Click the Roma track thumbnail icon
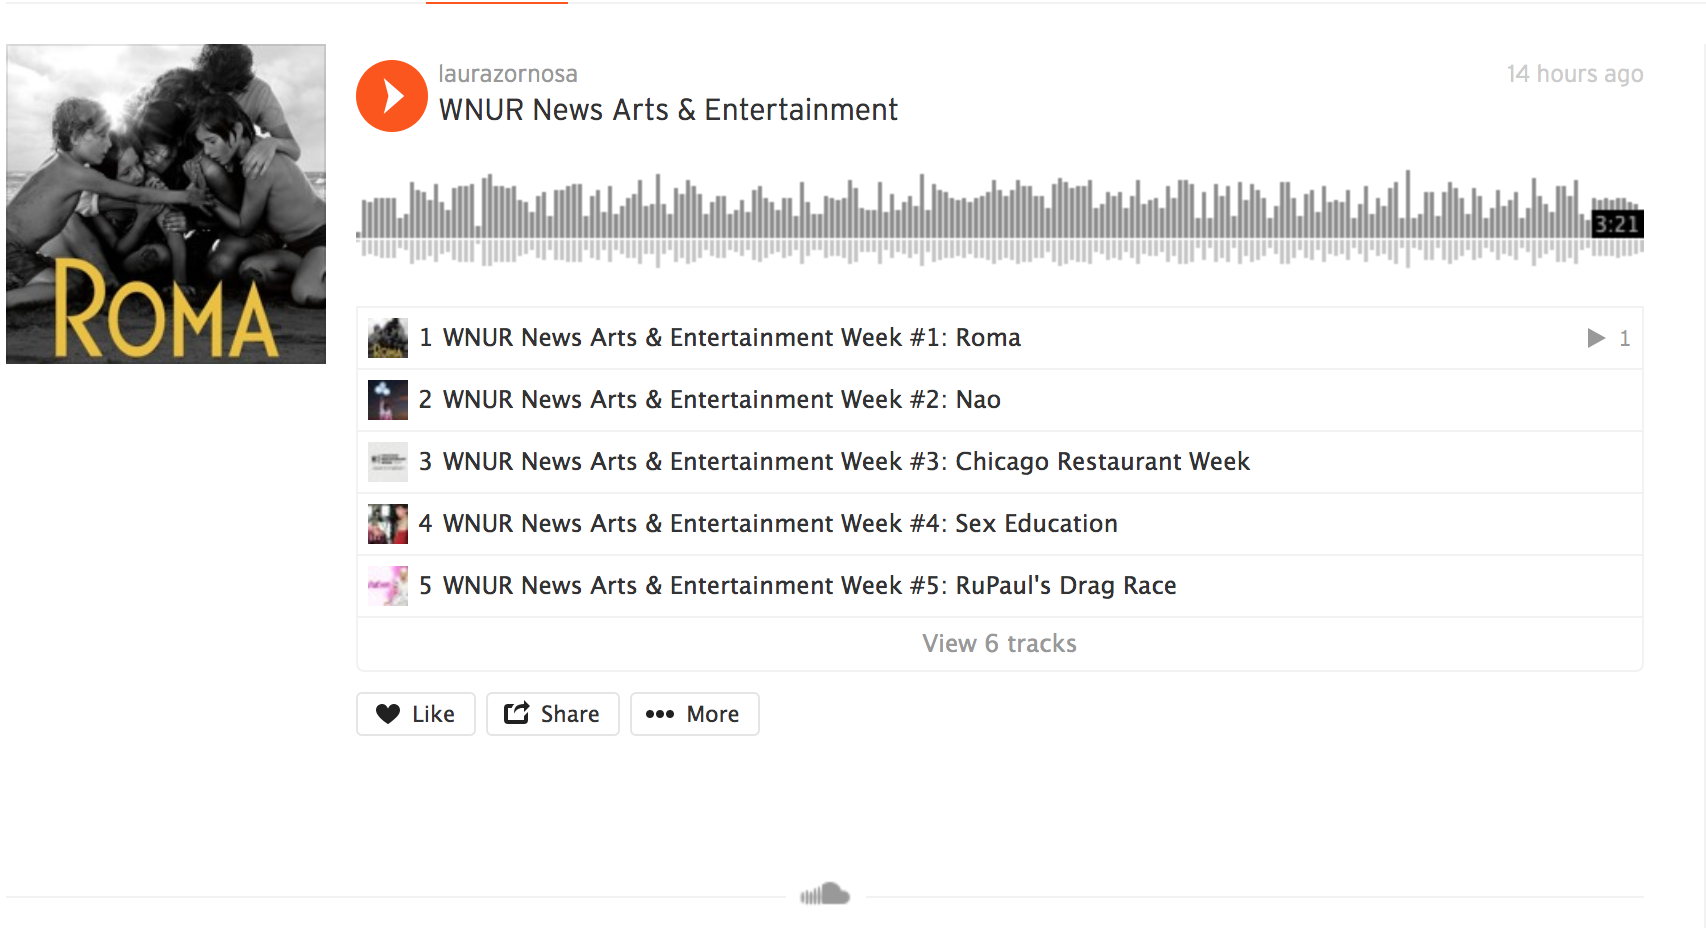The image size is (1706, 936). pos(388,338)
